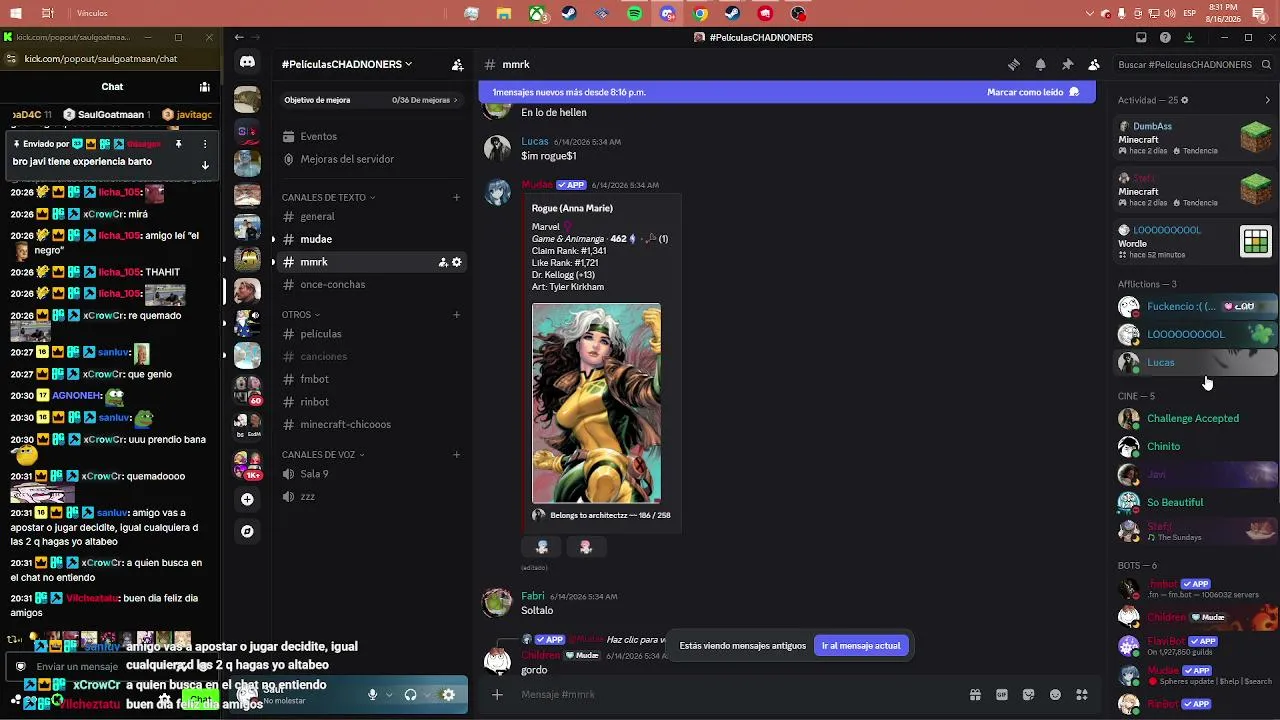
Task: Select the general text channel
Action: (x=370, y=217)
